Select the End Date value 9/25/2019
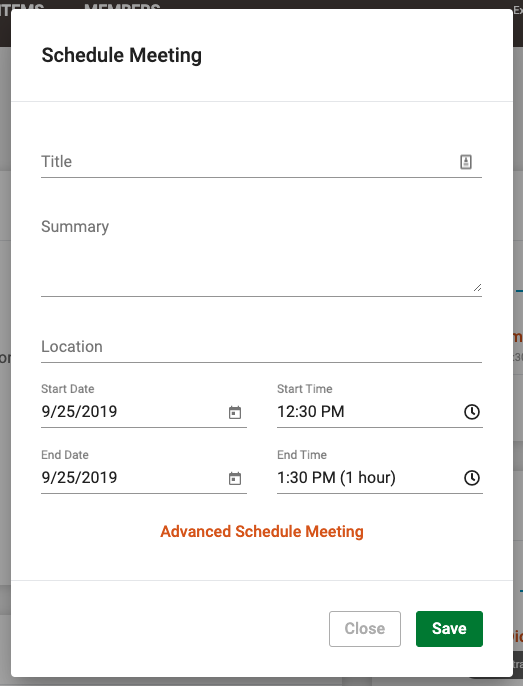523x686 pixels. pyautogui.click(x=79, y=478)
